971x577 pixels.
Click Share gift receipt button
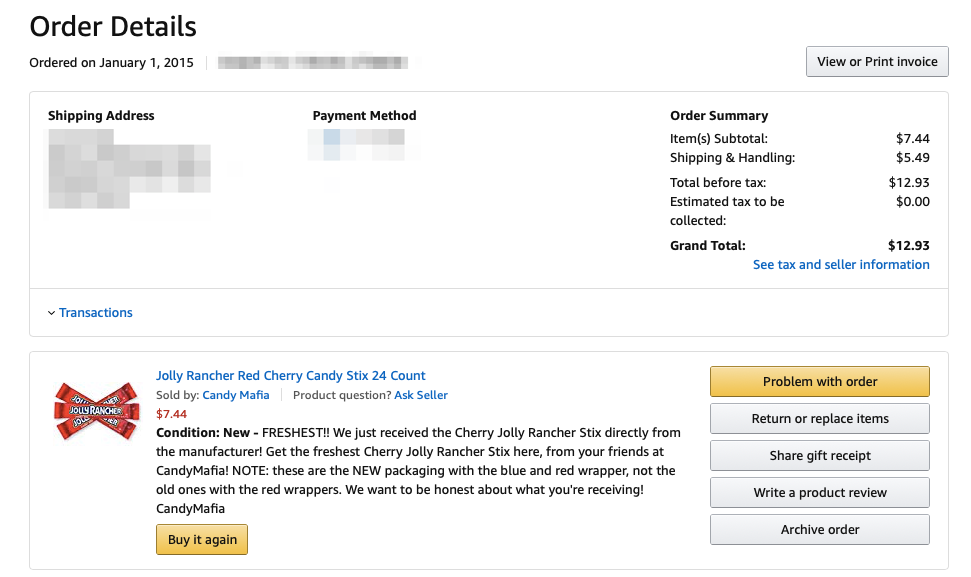tap(820, 456)
